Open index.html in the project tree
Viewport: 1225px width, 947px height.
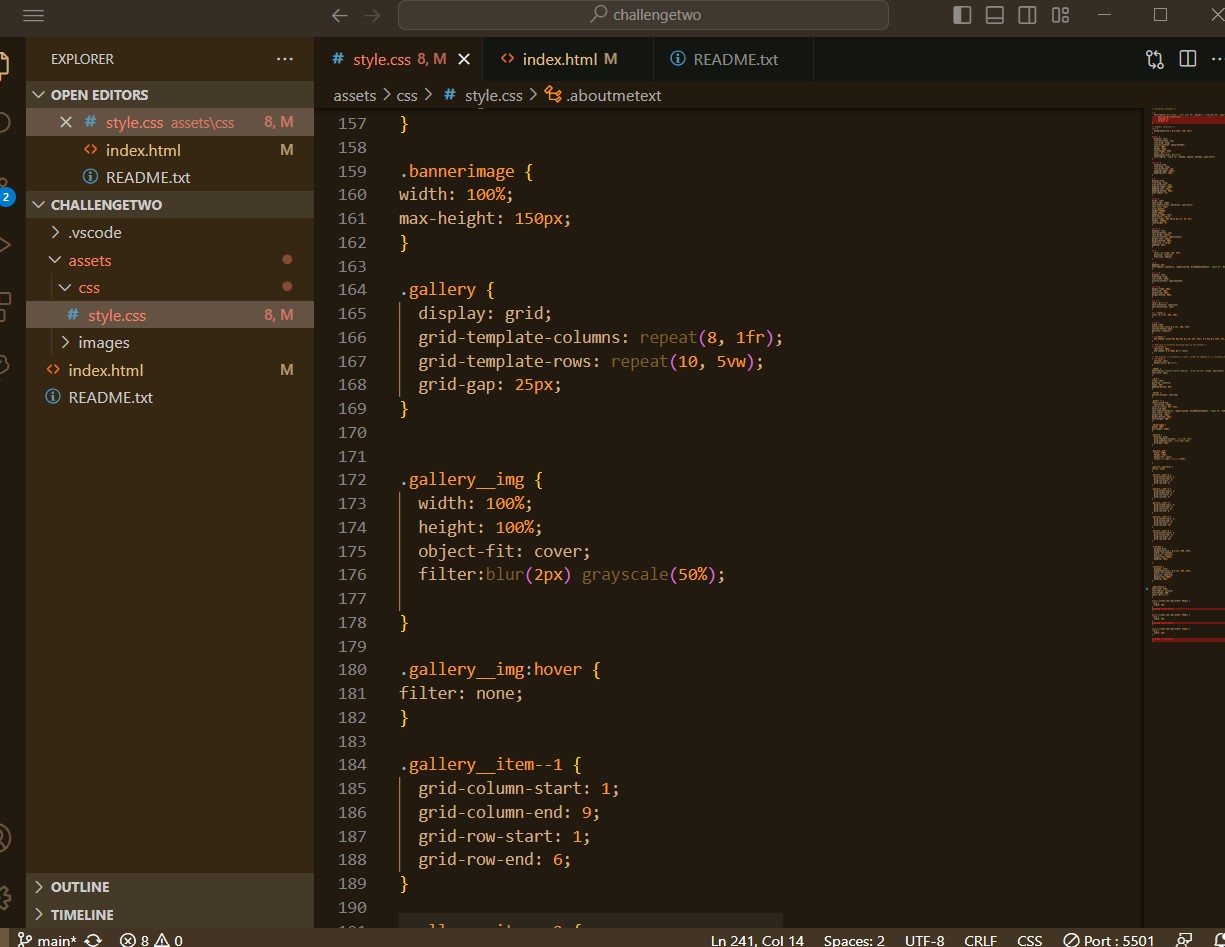[170, 370]
